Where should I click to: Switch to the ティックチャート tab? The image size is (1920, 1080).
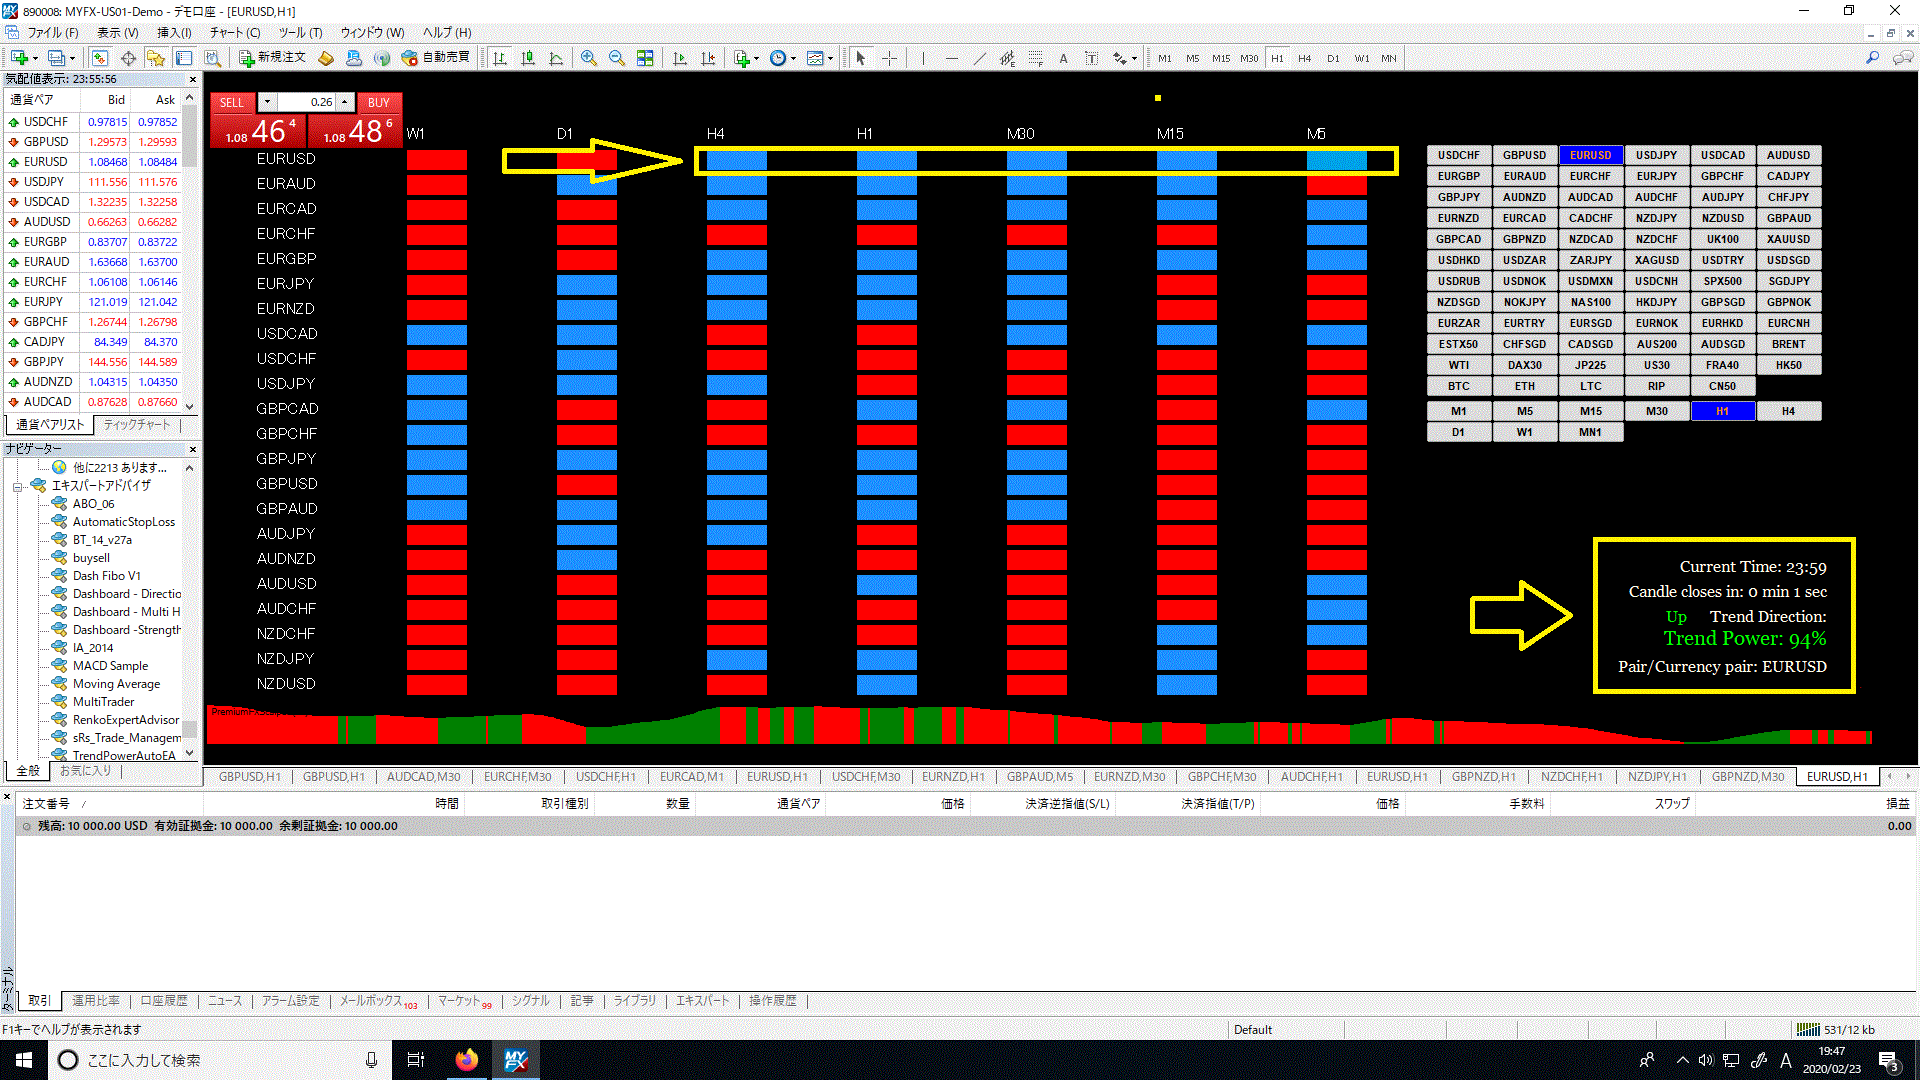(137, 425)
